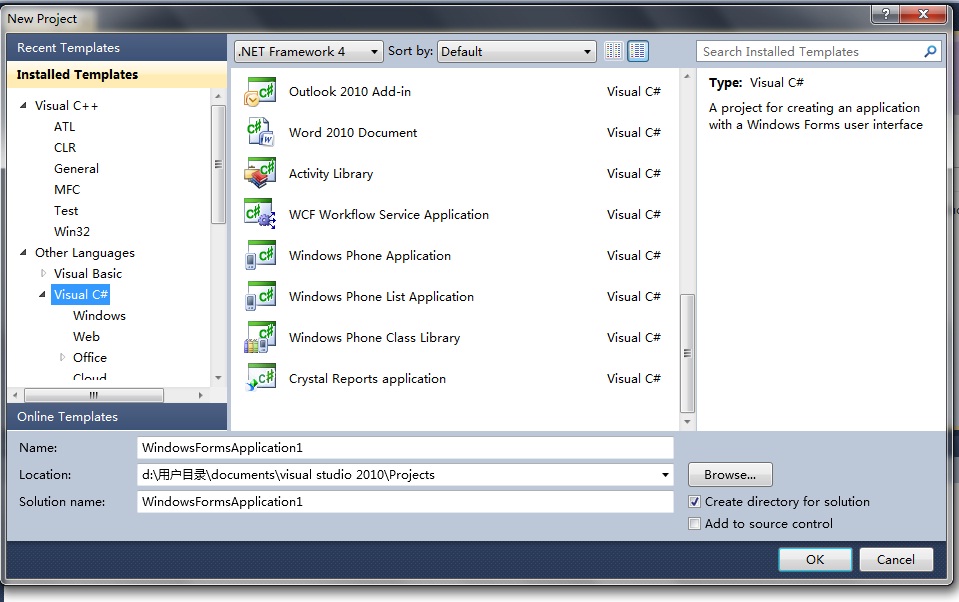Click the Browse... button
This screenshot has width=959, height=602.
(x=730, y=475)
